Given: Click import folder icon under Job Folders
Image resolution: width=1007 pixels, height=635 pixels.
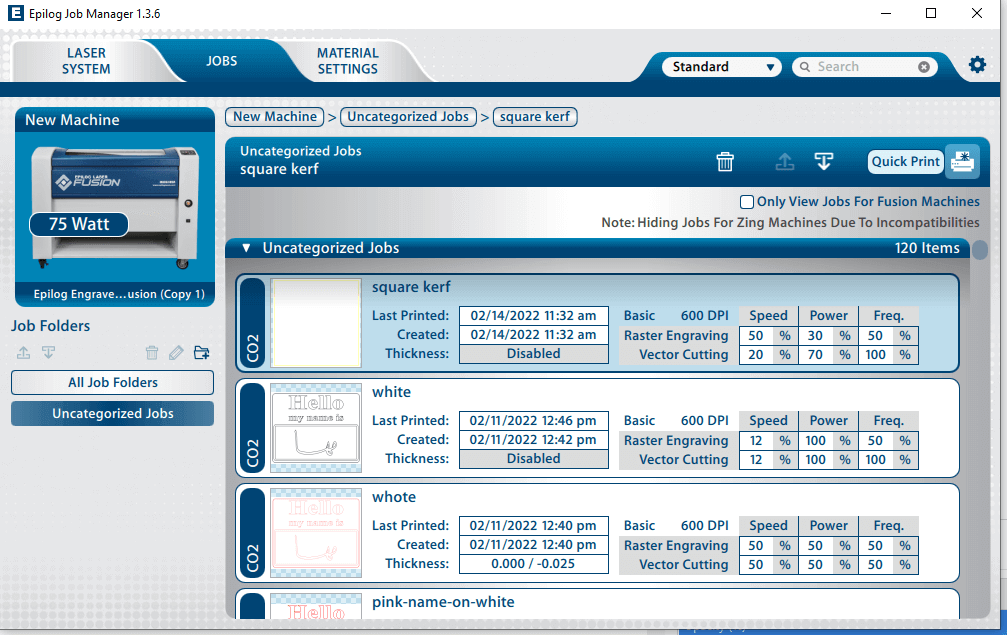Looking at the screenshot, I should (48, 352).
